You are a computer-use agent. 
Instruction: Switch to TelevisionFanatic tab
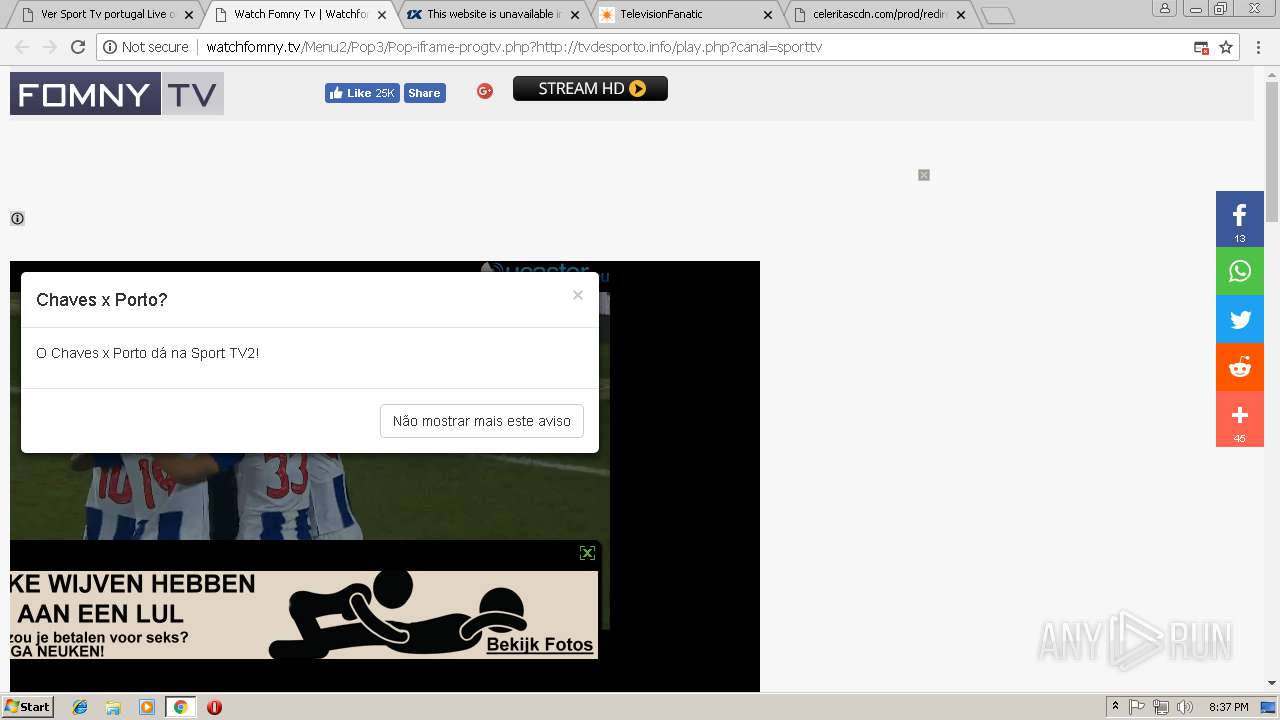pos(686,14)
